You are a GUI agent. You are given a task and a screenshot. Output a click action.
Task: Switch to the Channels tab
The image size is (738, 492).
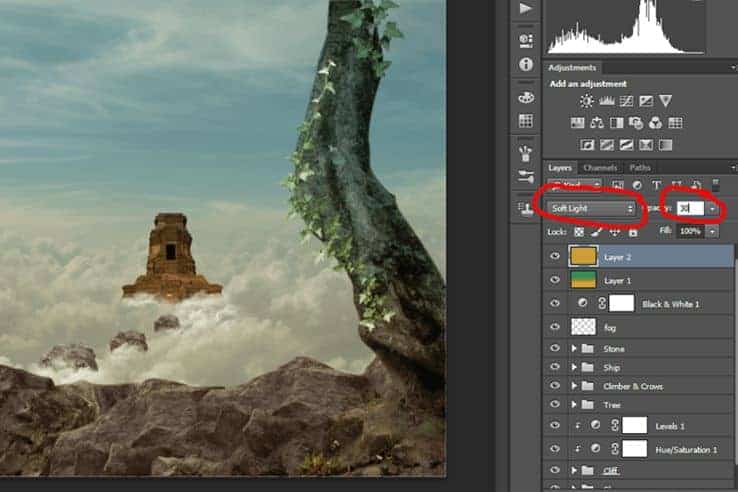[600, 168]
